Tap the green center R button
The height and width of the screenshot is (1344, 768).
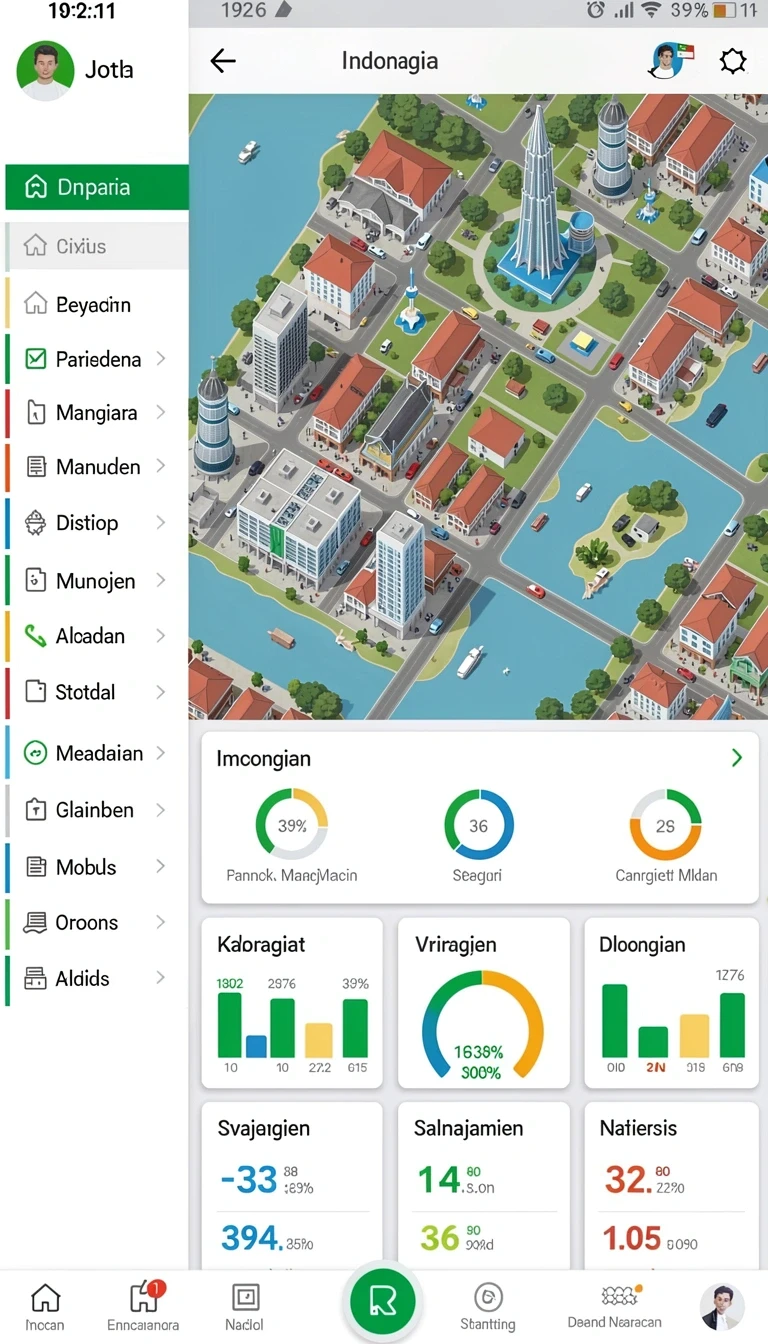pyautogui.click(x=383, y=1300)
